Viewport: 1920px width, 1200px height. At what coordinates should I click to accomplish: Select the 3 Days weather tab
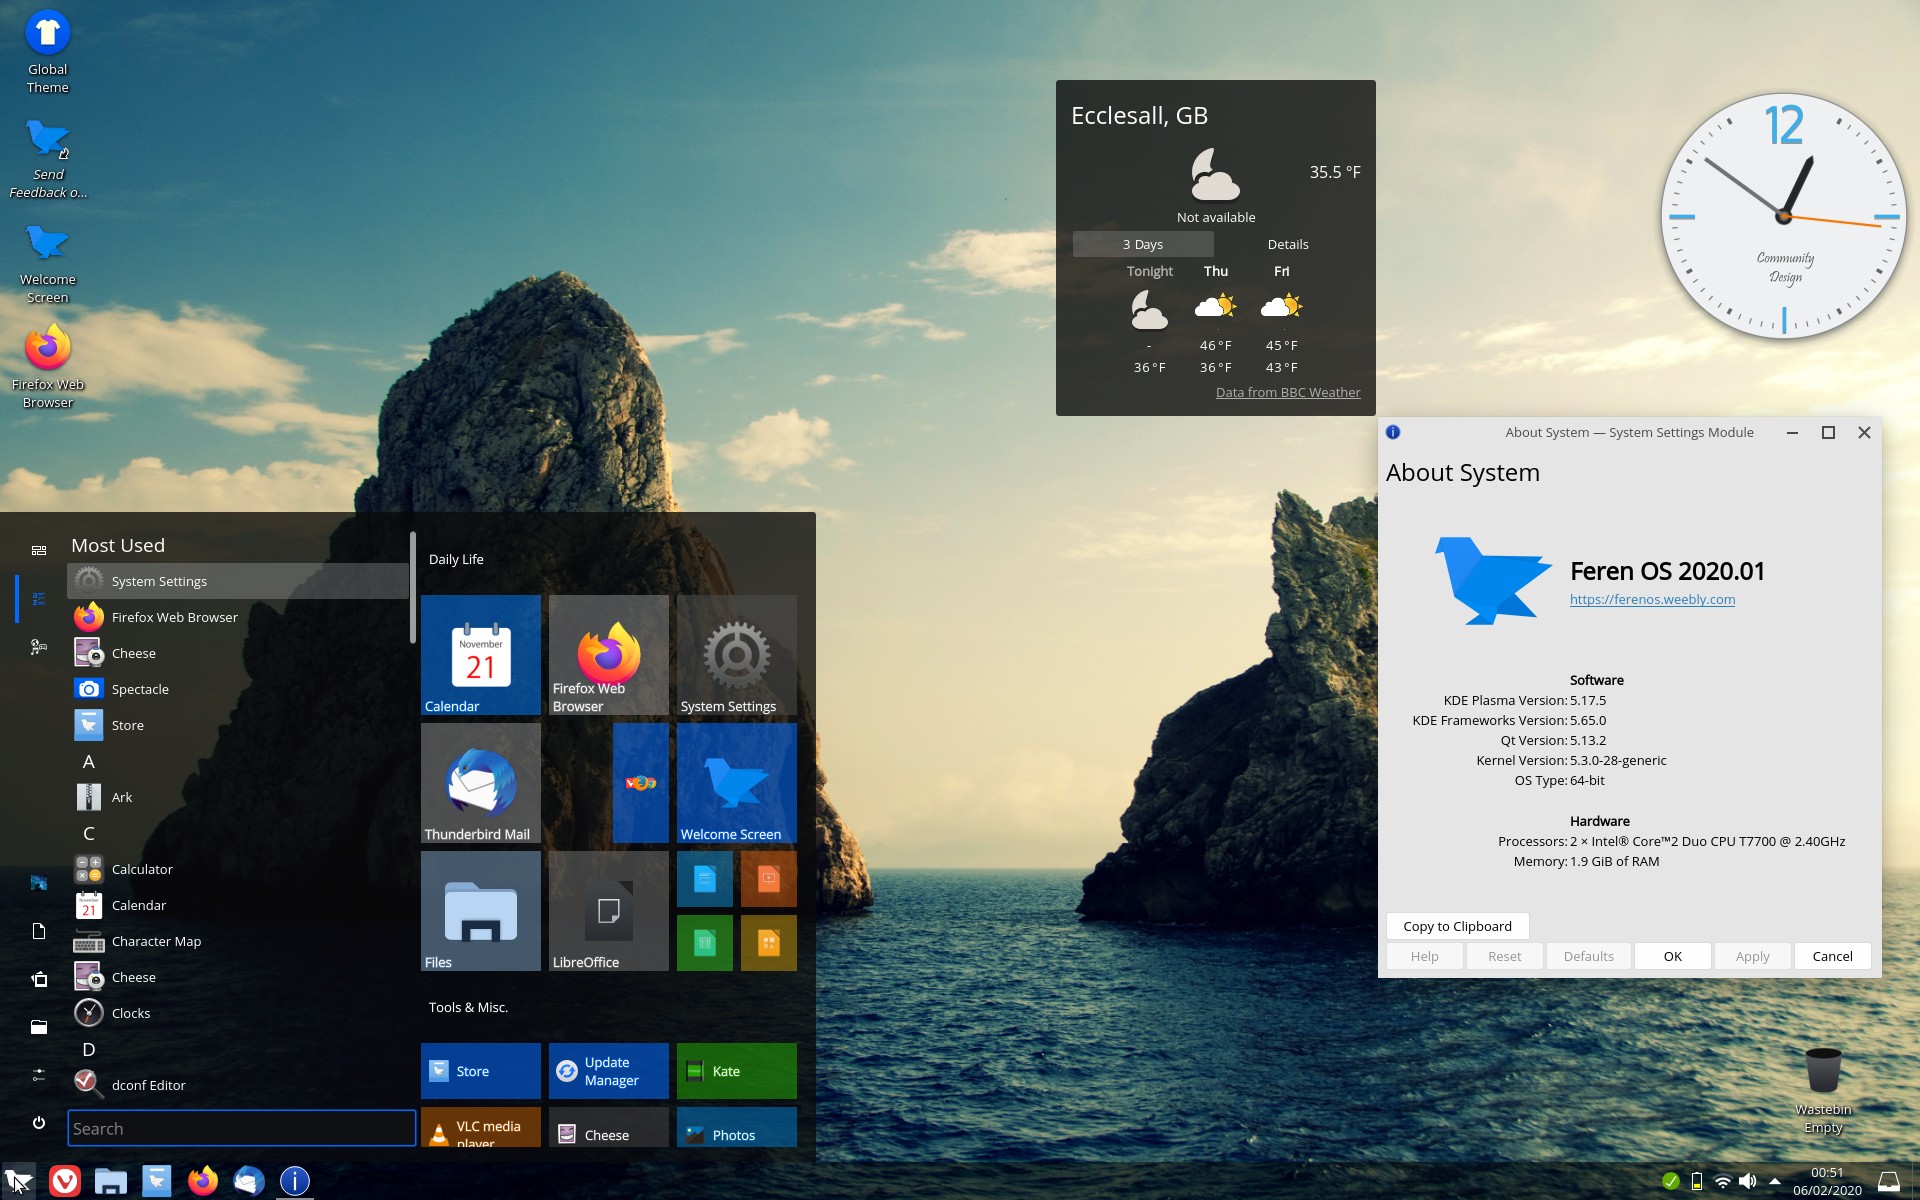pyautogui.click(x=1142, y=244)
